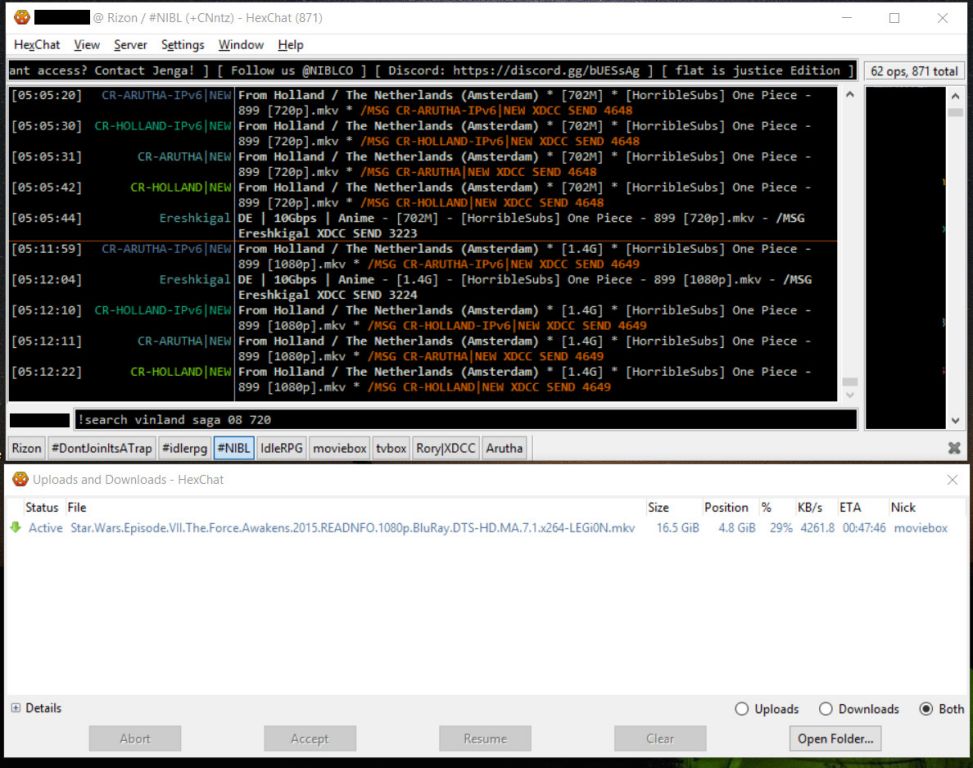Viewport: 973px width, 768px height.
Task: Open the Server menu
Action: 130,45
